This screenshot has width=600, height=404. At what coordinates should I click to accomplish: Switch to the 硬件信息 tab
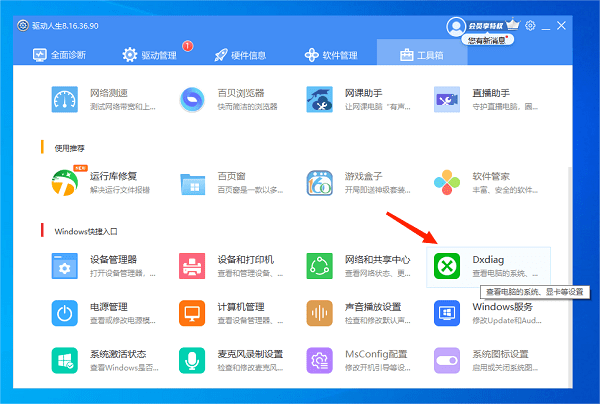point(240,55)
